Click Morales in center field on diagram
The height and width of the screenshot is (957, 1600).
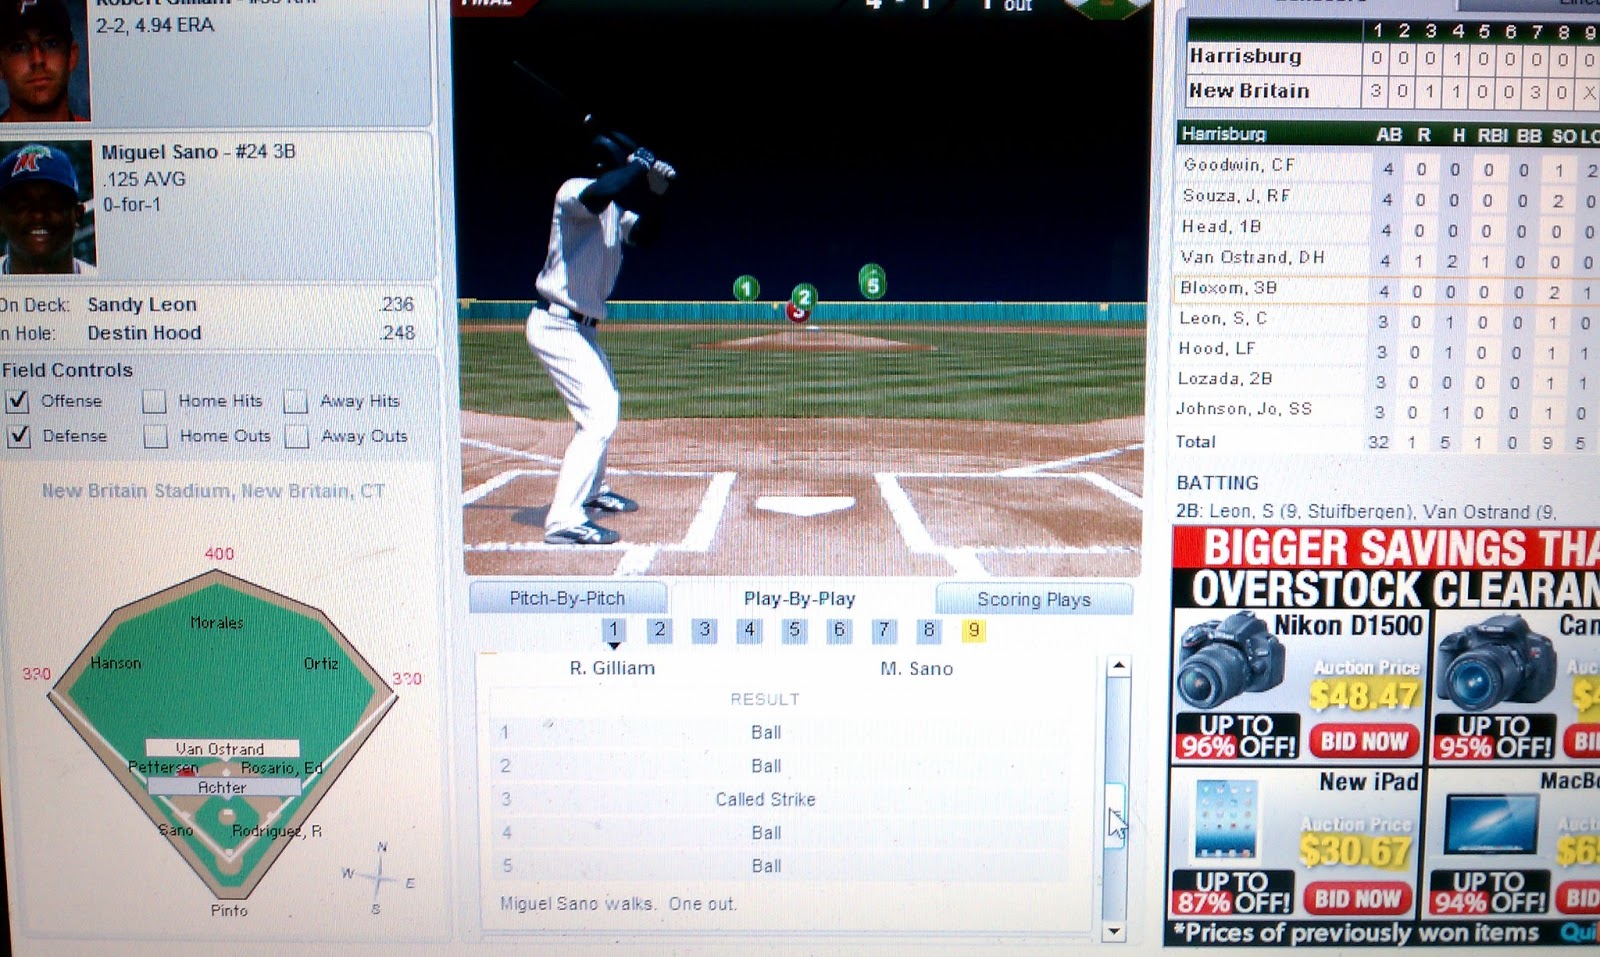tap(217, 623)
